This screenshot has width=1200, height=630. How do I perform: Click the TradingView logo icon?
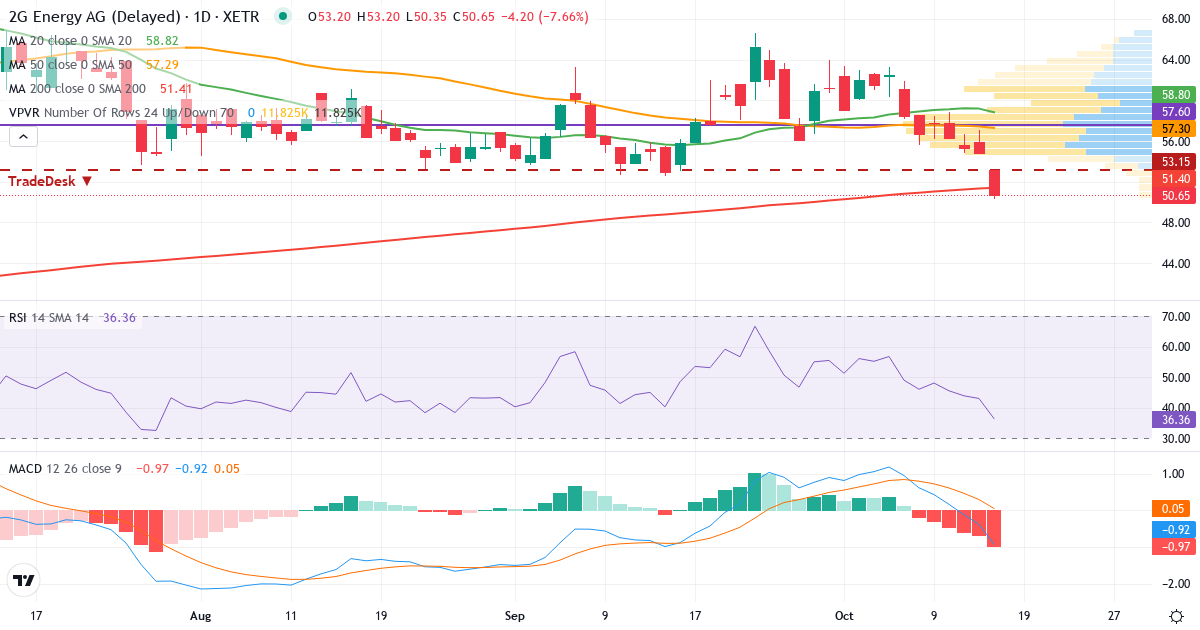coord(23,580)
